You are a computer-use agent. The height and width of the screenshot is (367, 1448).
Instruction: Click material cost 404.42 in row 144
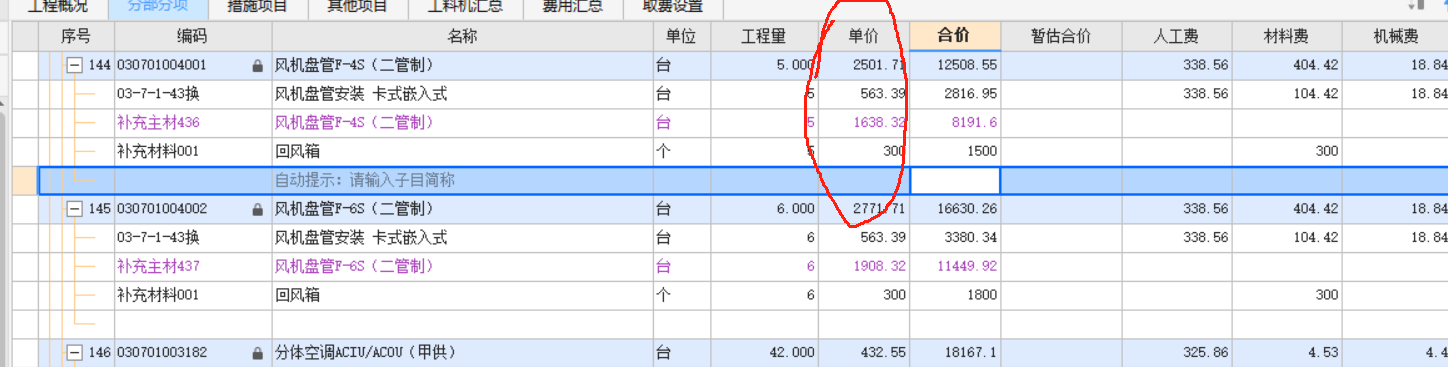[1316, 66]
